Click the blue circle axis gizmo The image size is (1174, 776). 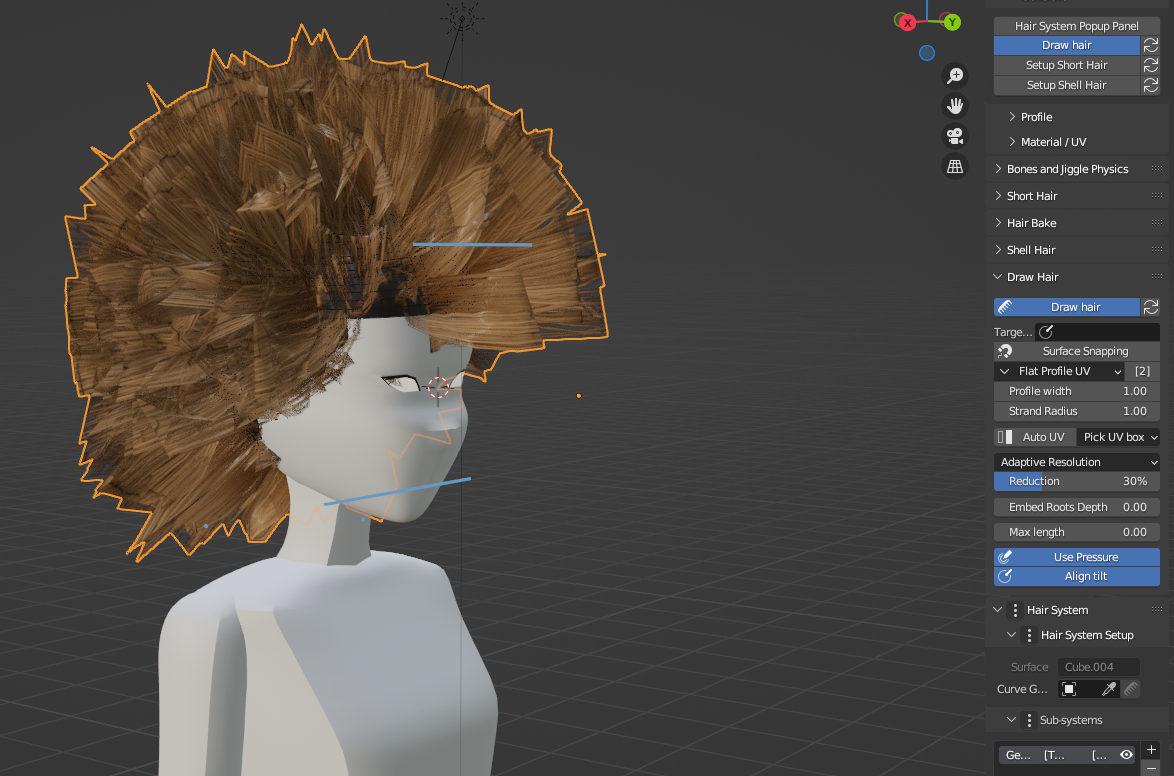tap(927, 53)
